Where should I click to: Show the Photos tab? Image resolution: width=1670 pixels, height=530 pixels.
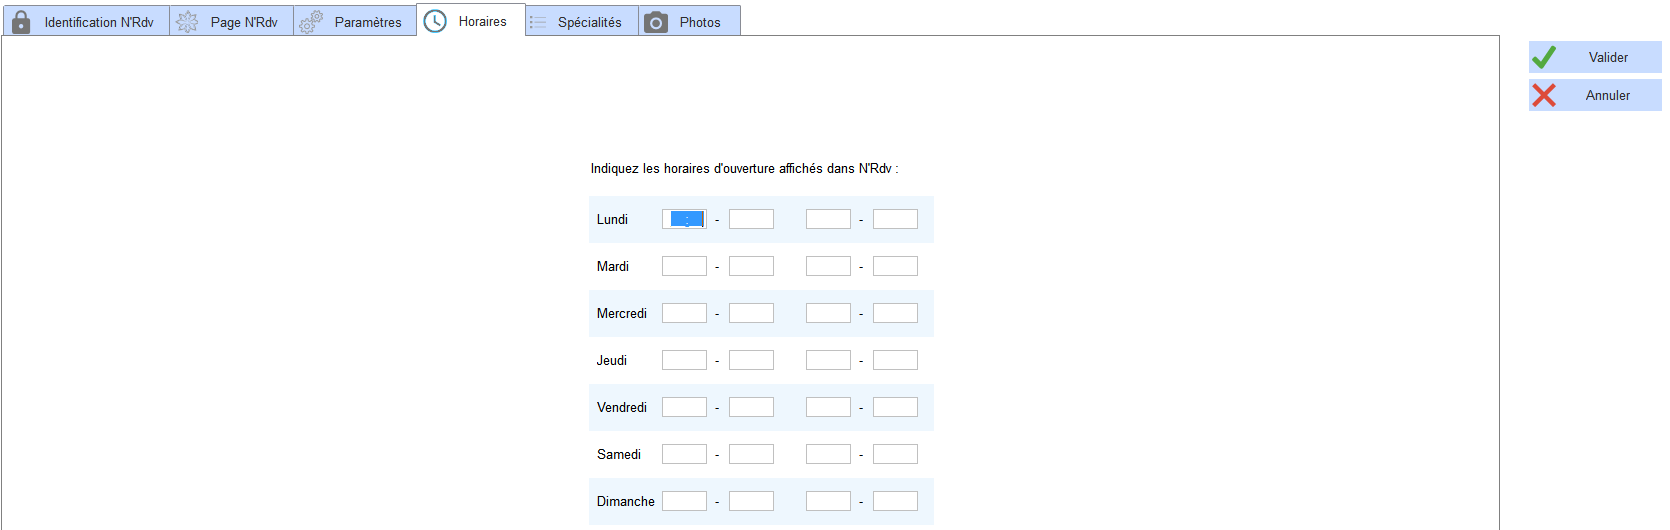pyautogui.click(x=690, y=21)
